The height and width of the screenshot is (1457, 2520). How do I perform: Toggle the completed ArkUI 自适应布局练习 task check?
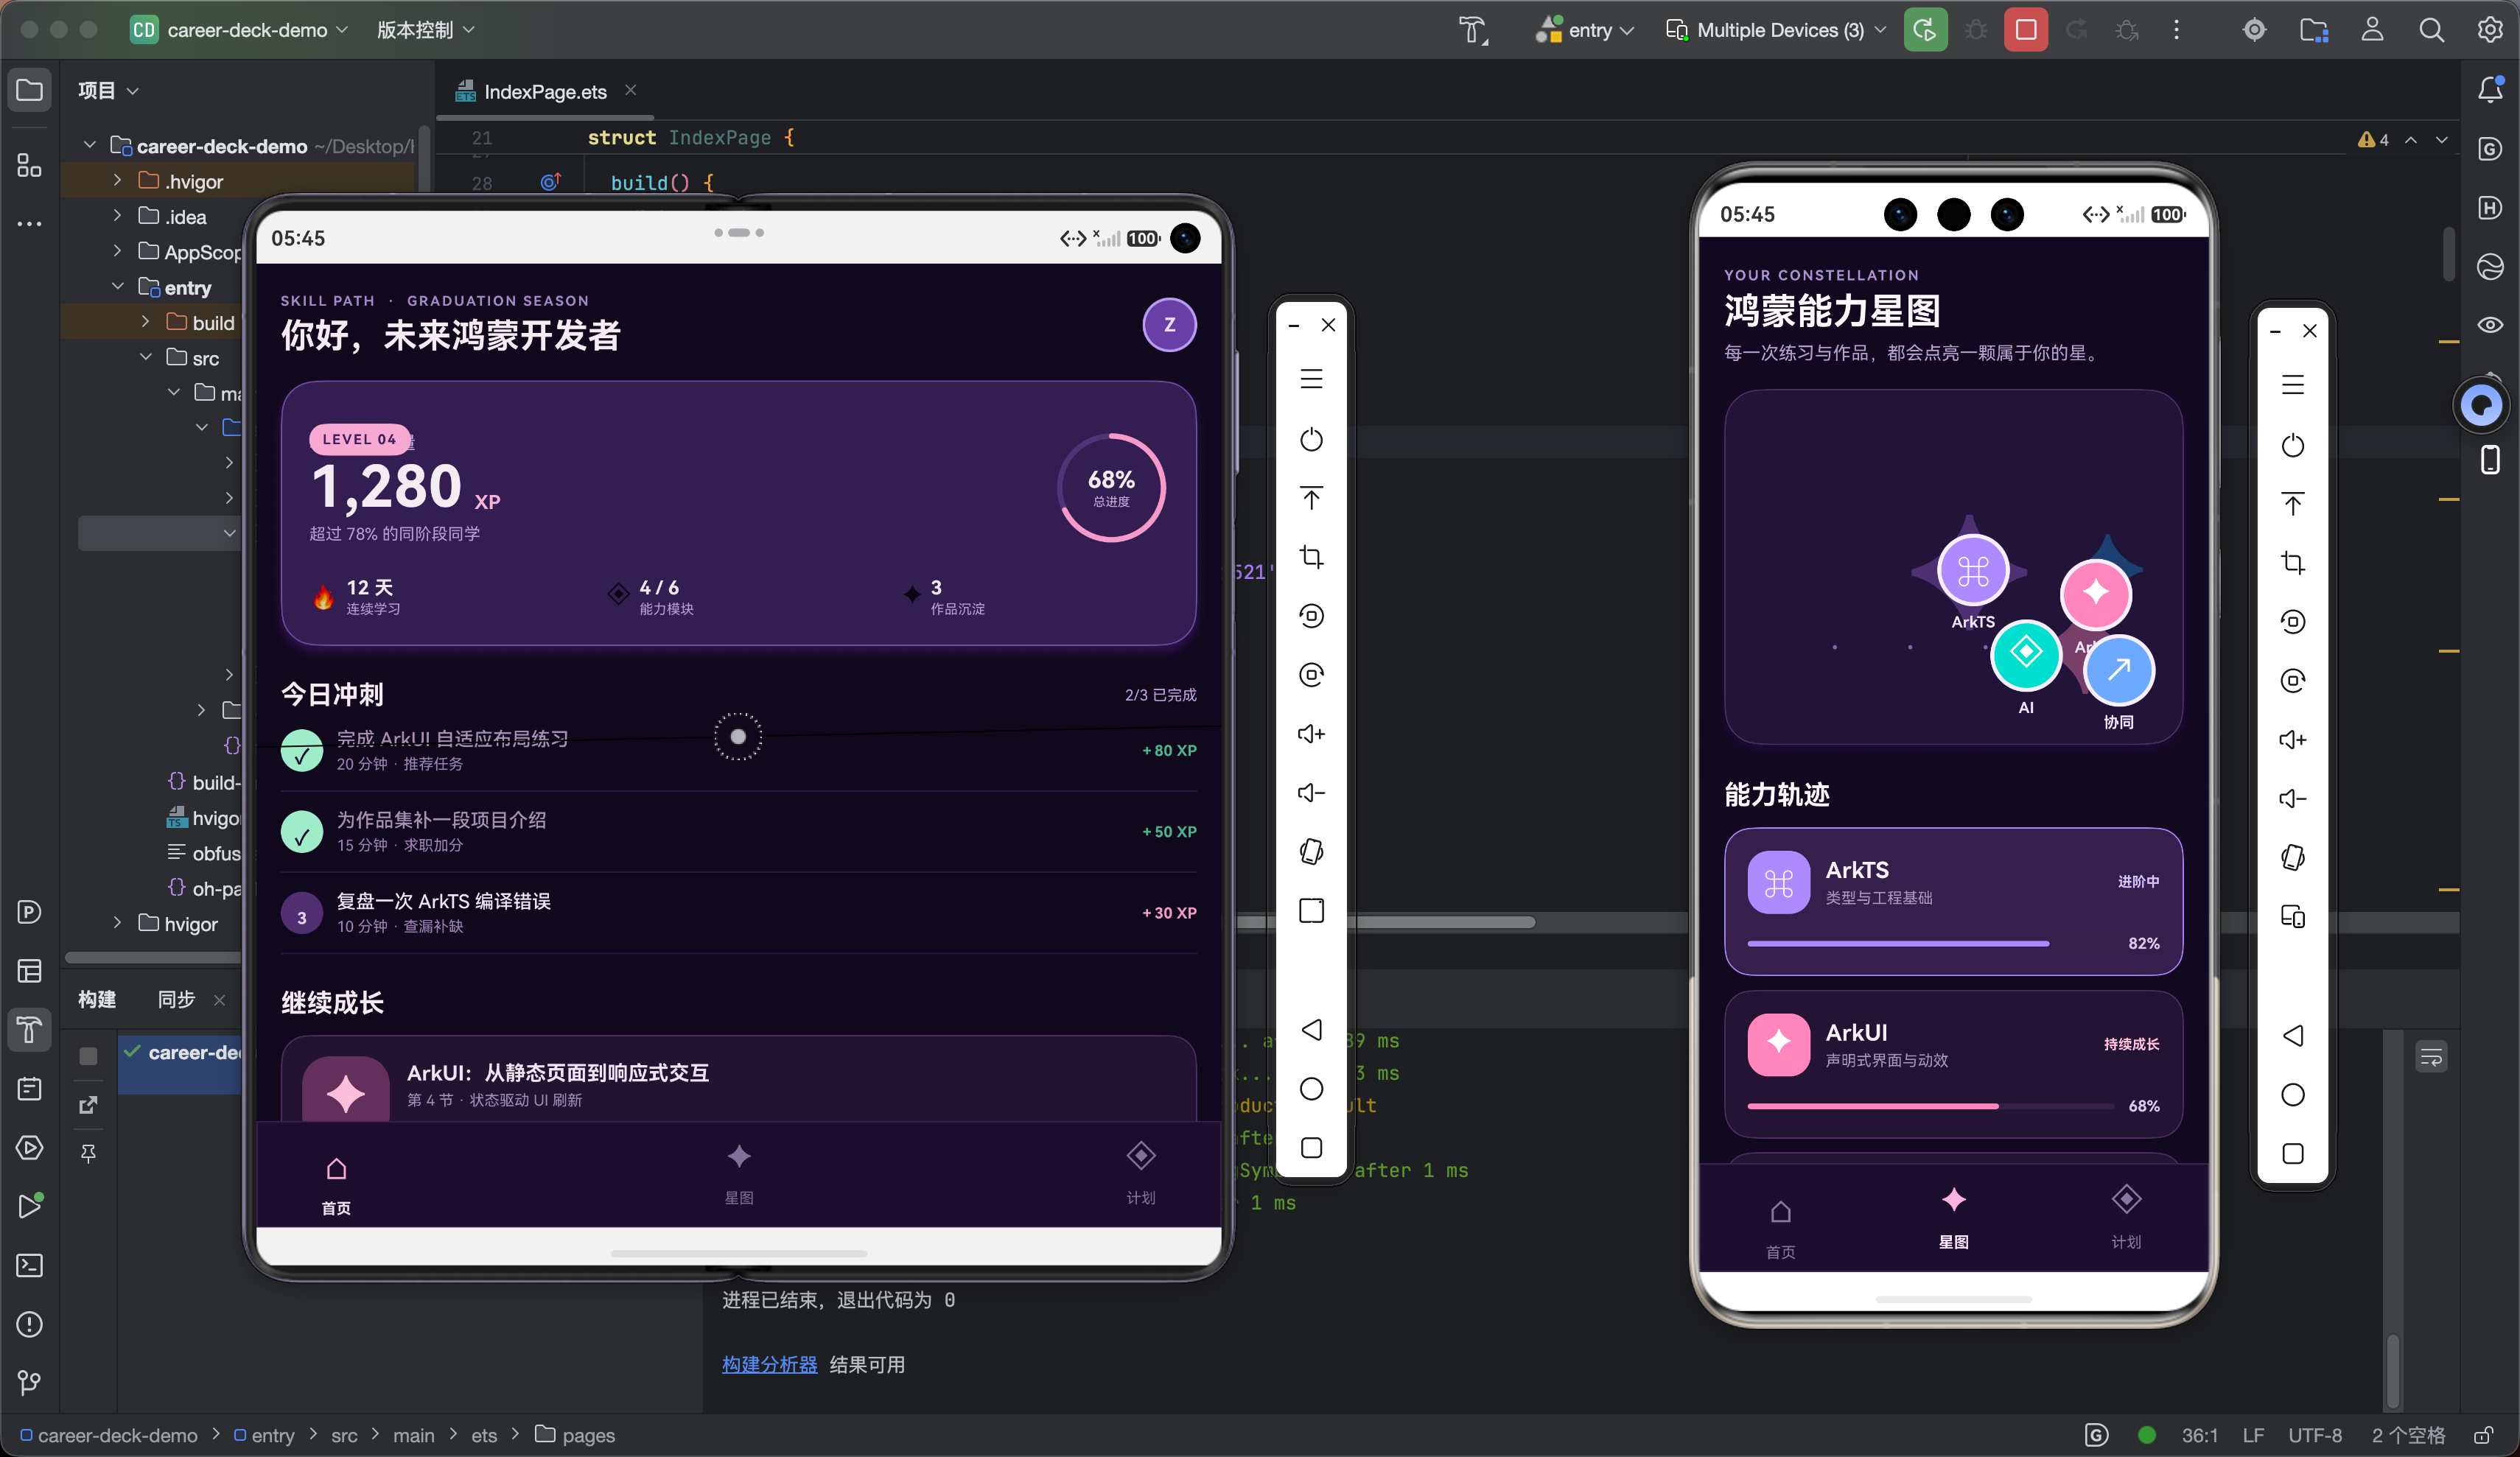click(302, 751)
